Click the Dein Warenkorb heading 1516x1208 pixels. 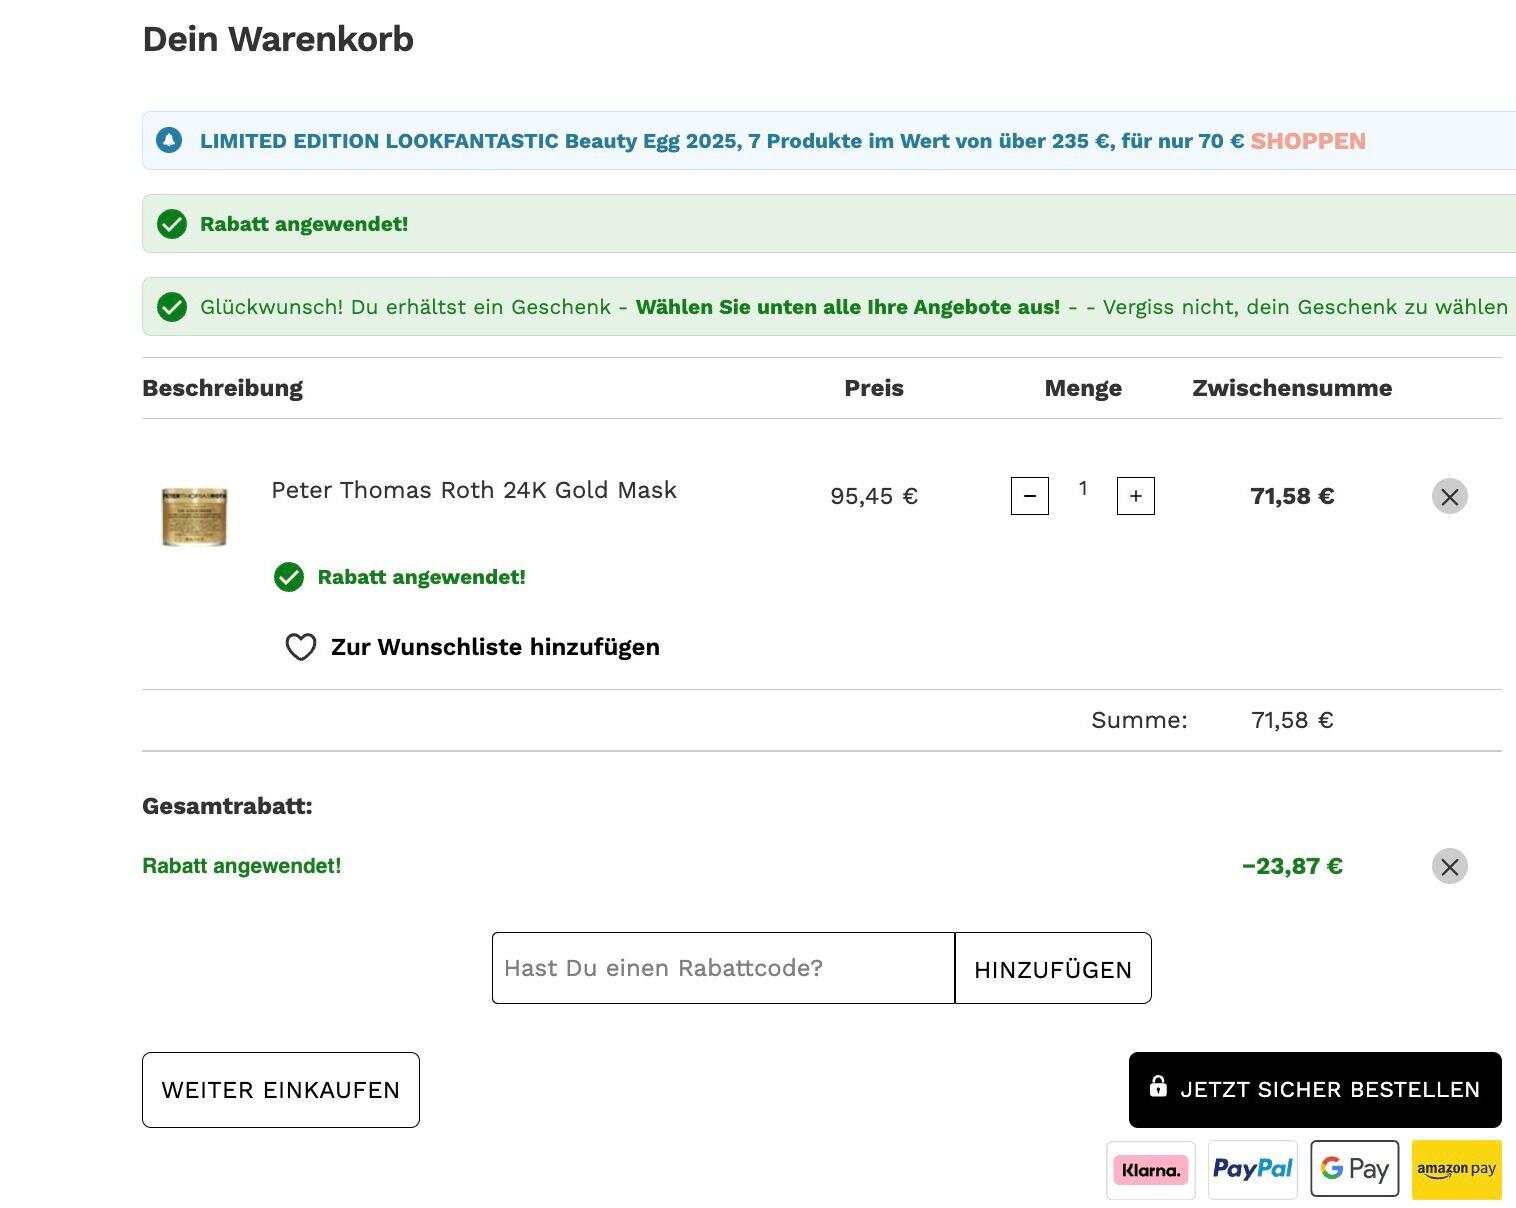click(x=278, y=39)
